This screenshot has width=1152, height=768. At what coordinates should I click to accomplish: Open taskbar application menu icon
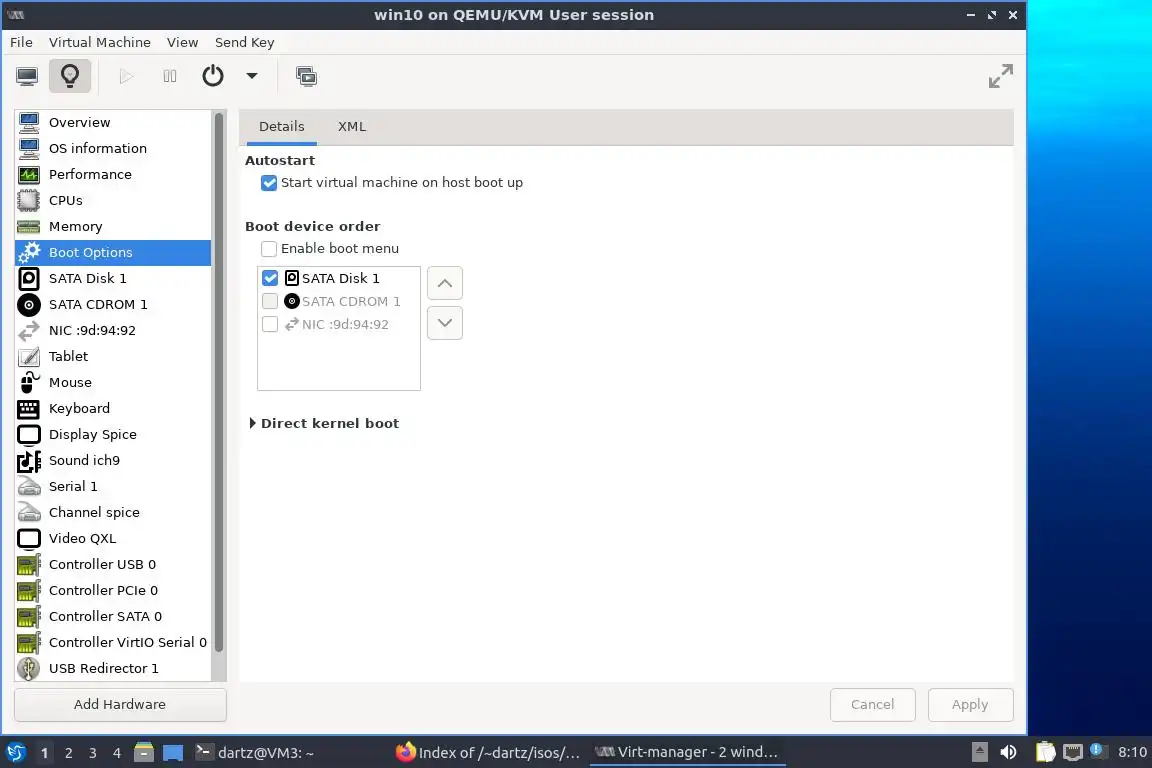coord(15,753)
